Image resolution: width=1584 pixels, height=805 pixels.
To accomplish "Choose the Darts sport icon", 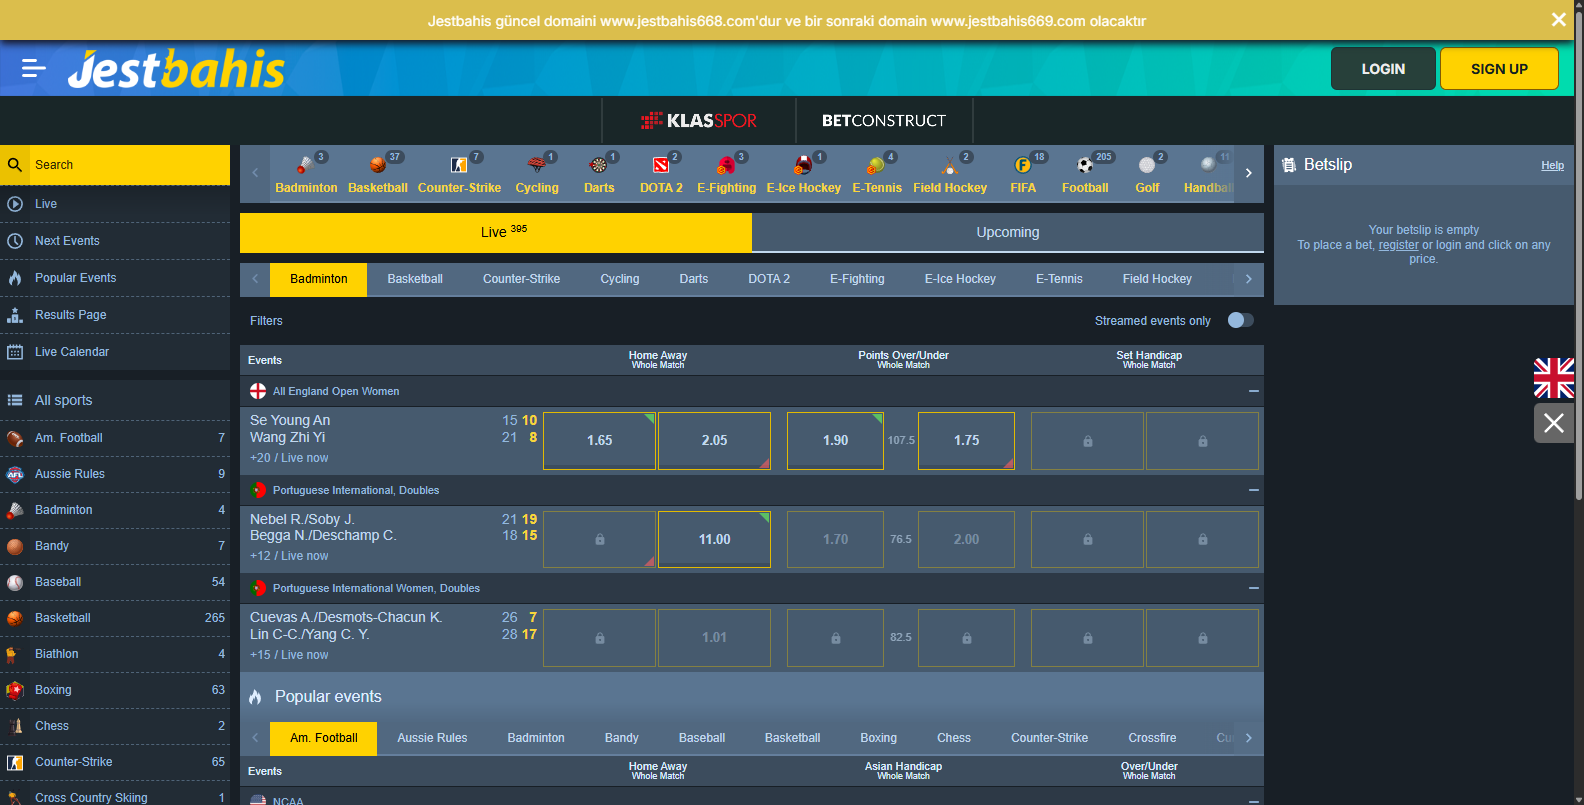I will point(599,166).
